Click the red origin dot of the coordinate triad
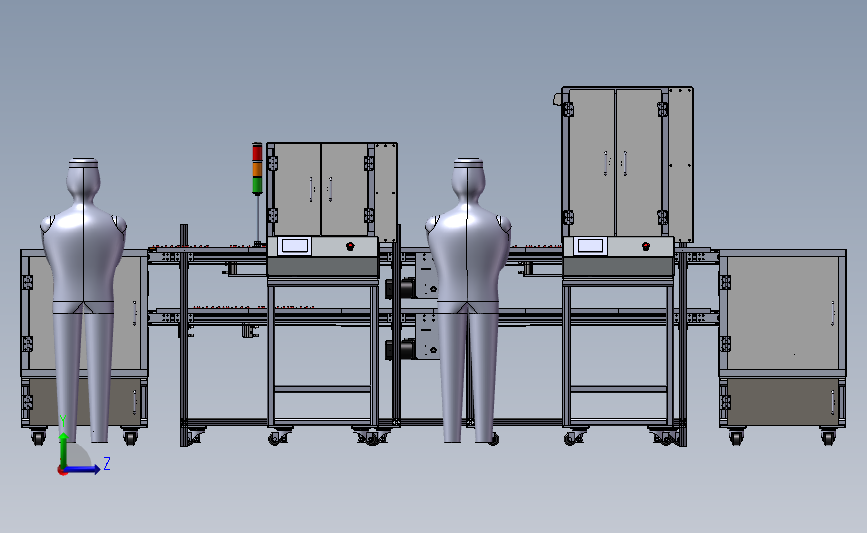 pos(62,471)
